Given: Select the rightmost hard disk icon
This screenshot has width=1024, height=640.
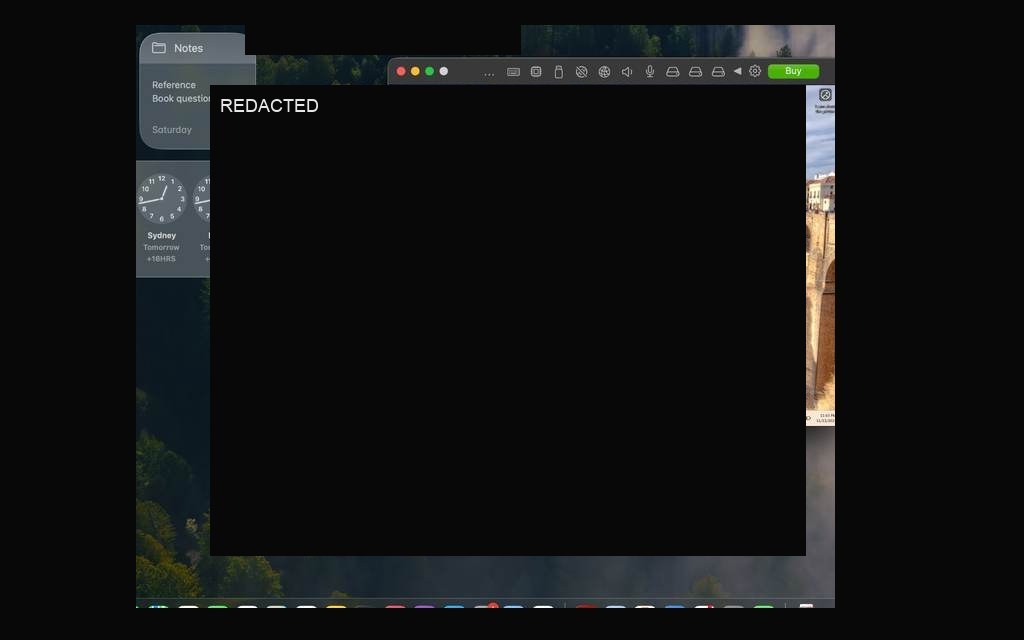Looking at the screenshot, I should (718, 72).
